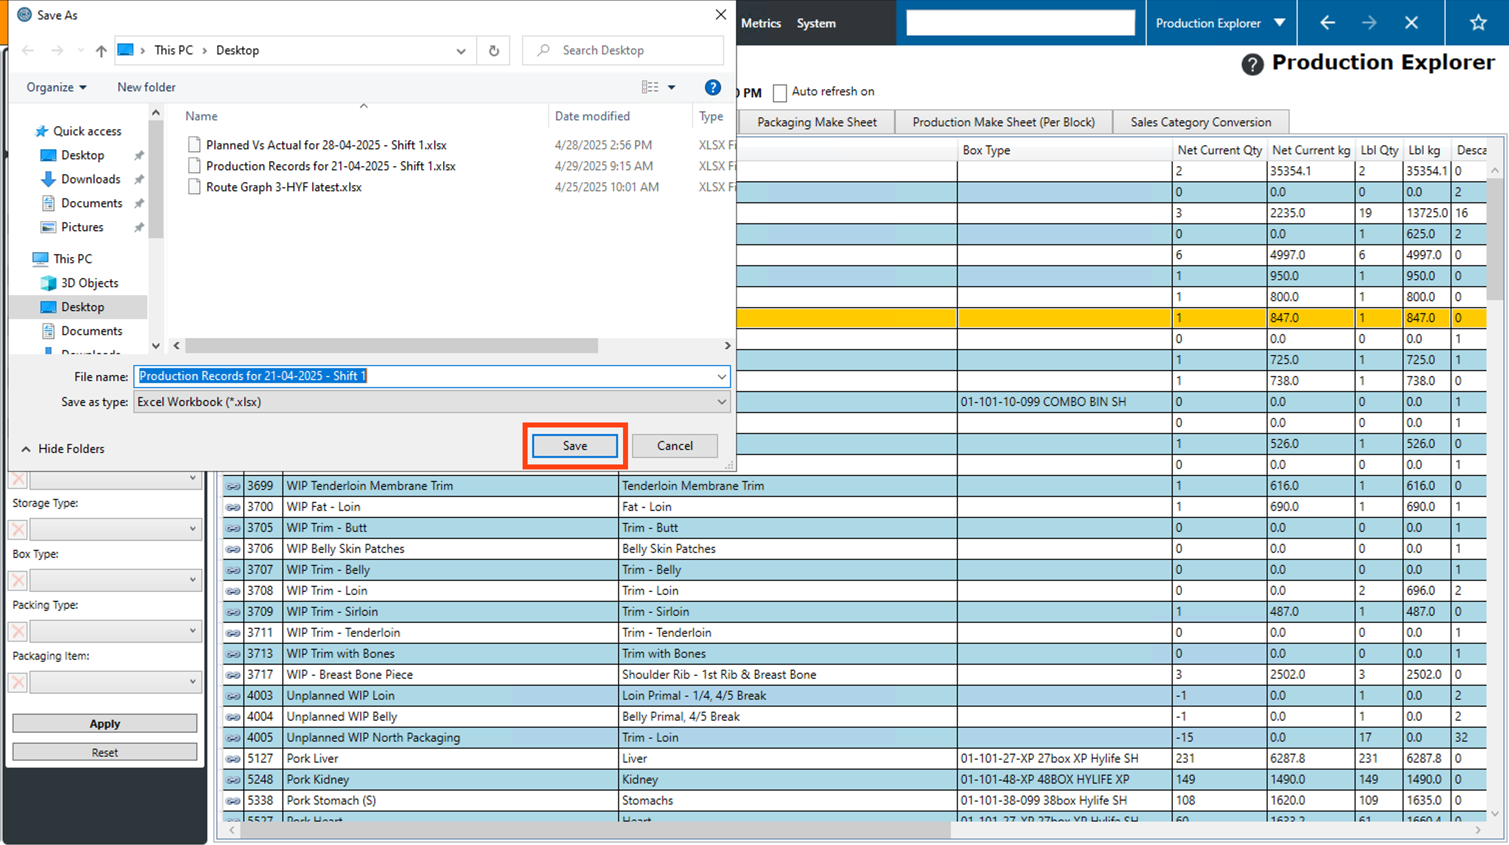This screenshot has width=1509, height=845.
Task: Select Route Graph 3-HYF latest.xlsx file
Action: (283, 187)
